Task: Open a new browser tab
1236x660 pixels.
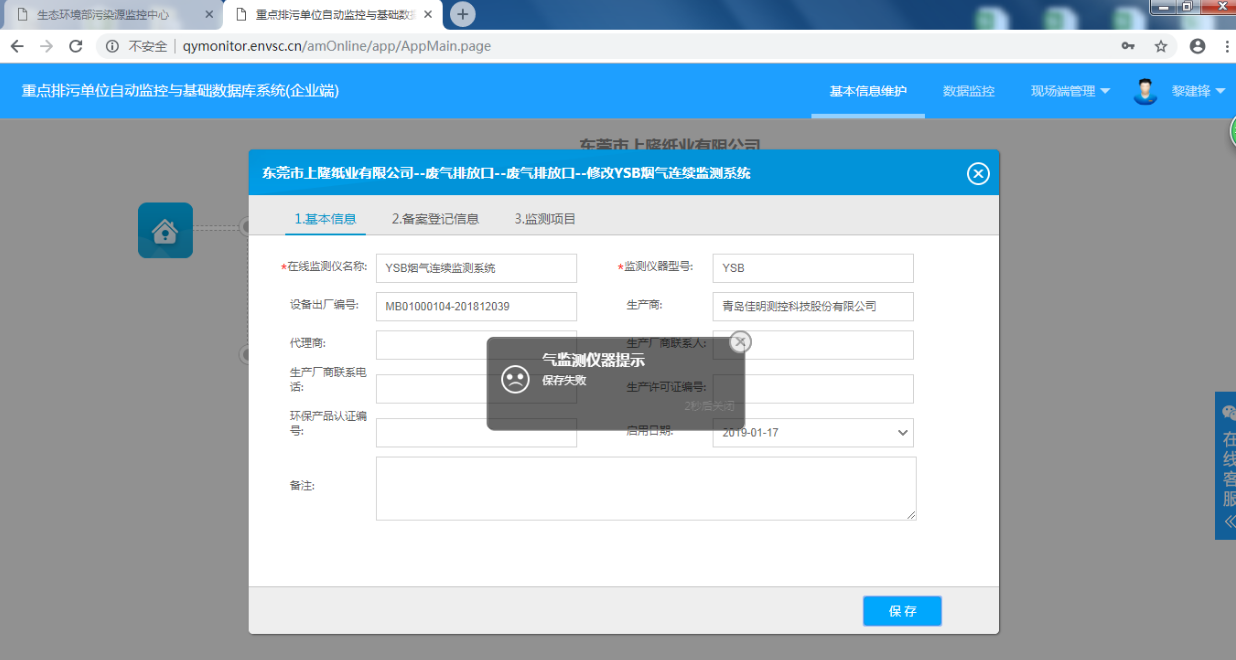Action: click(x=462, y=14)
